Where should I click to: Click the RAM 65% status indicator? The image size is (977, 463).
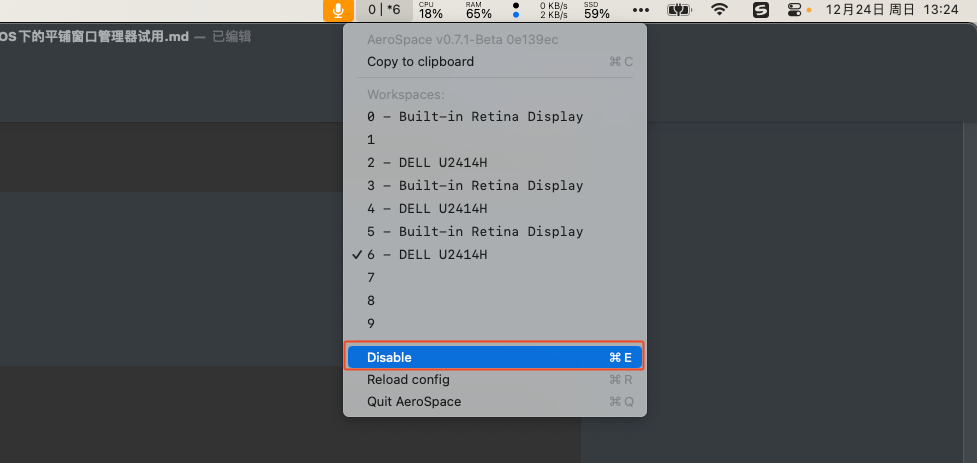pos(479,10)
